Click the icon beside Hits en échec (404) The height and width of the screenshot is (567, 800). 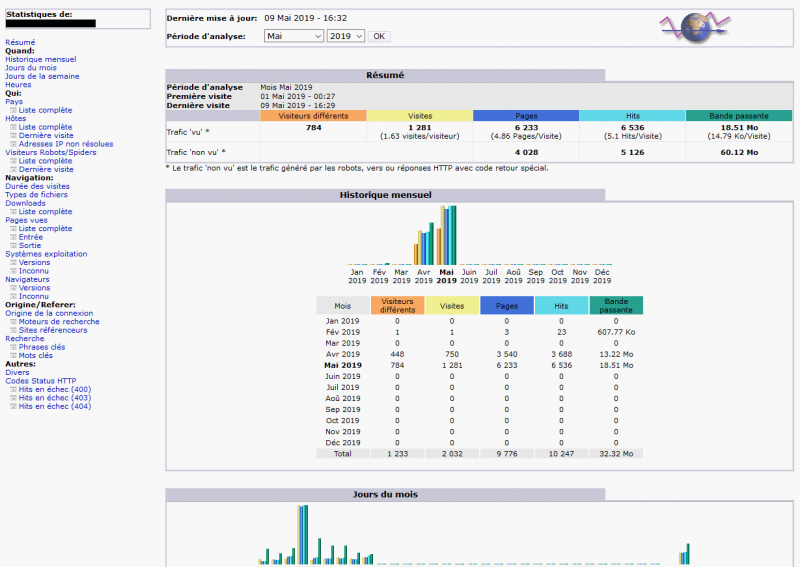tap(14, 406)
